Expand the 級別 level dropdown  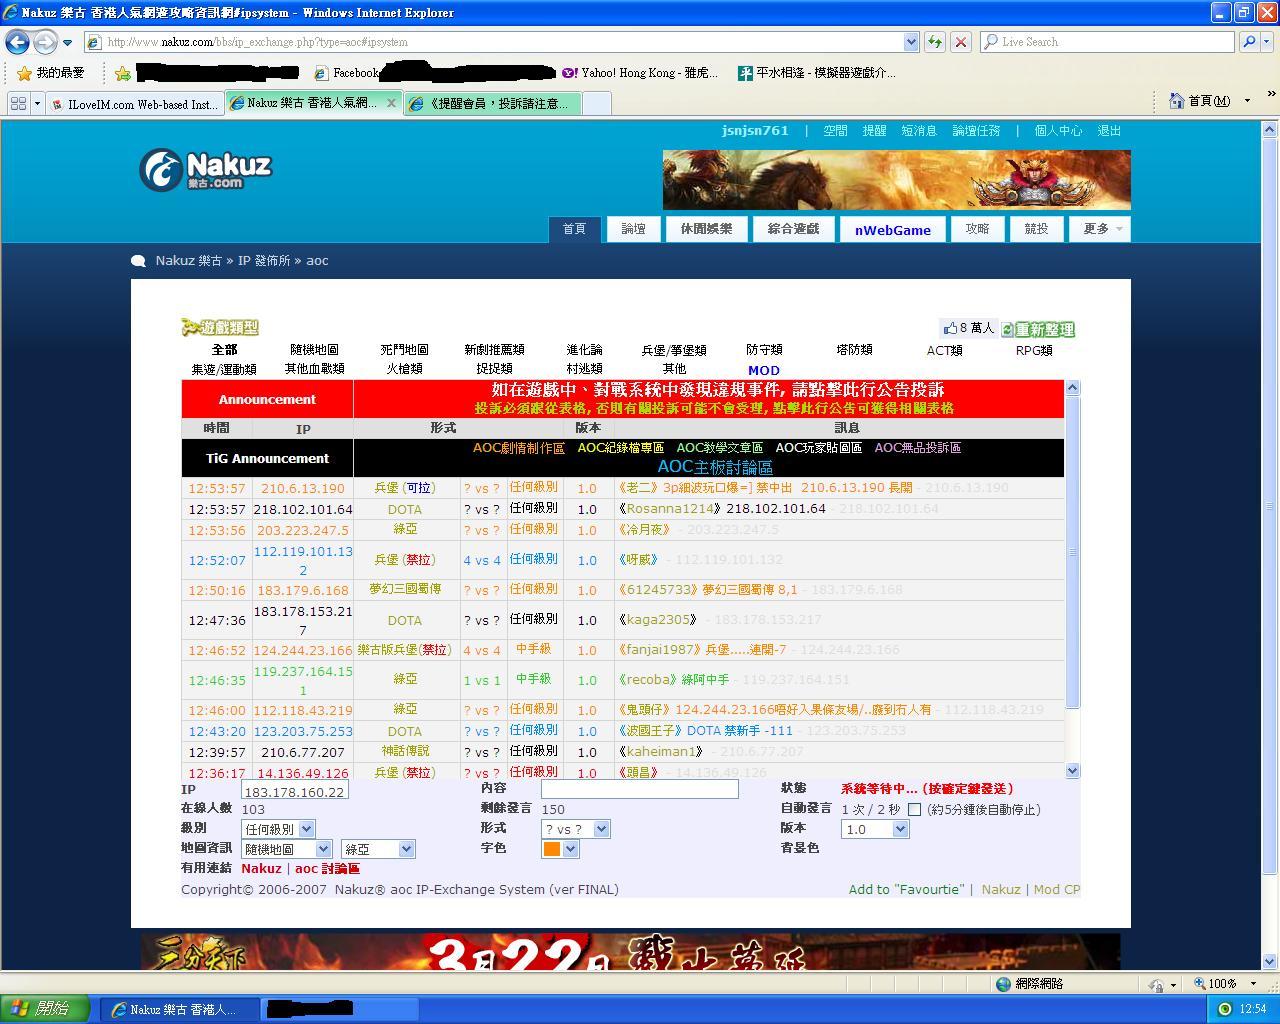click(306, 829)
